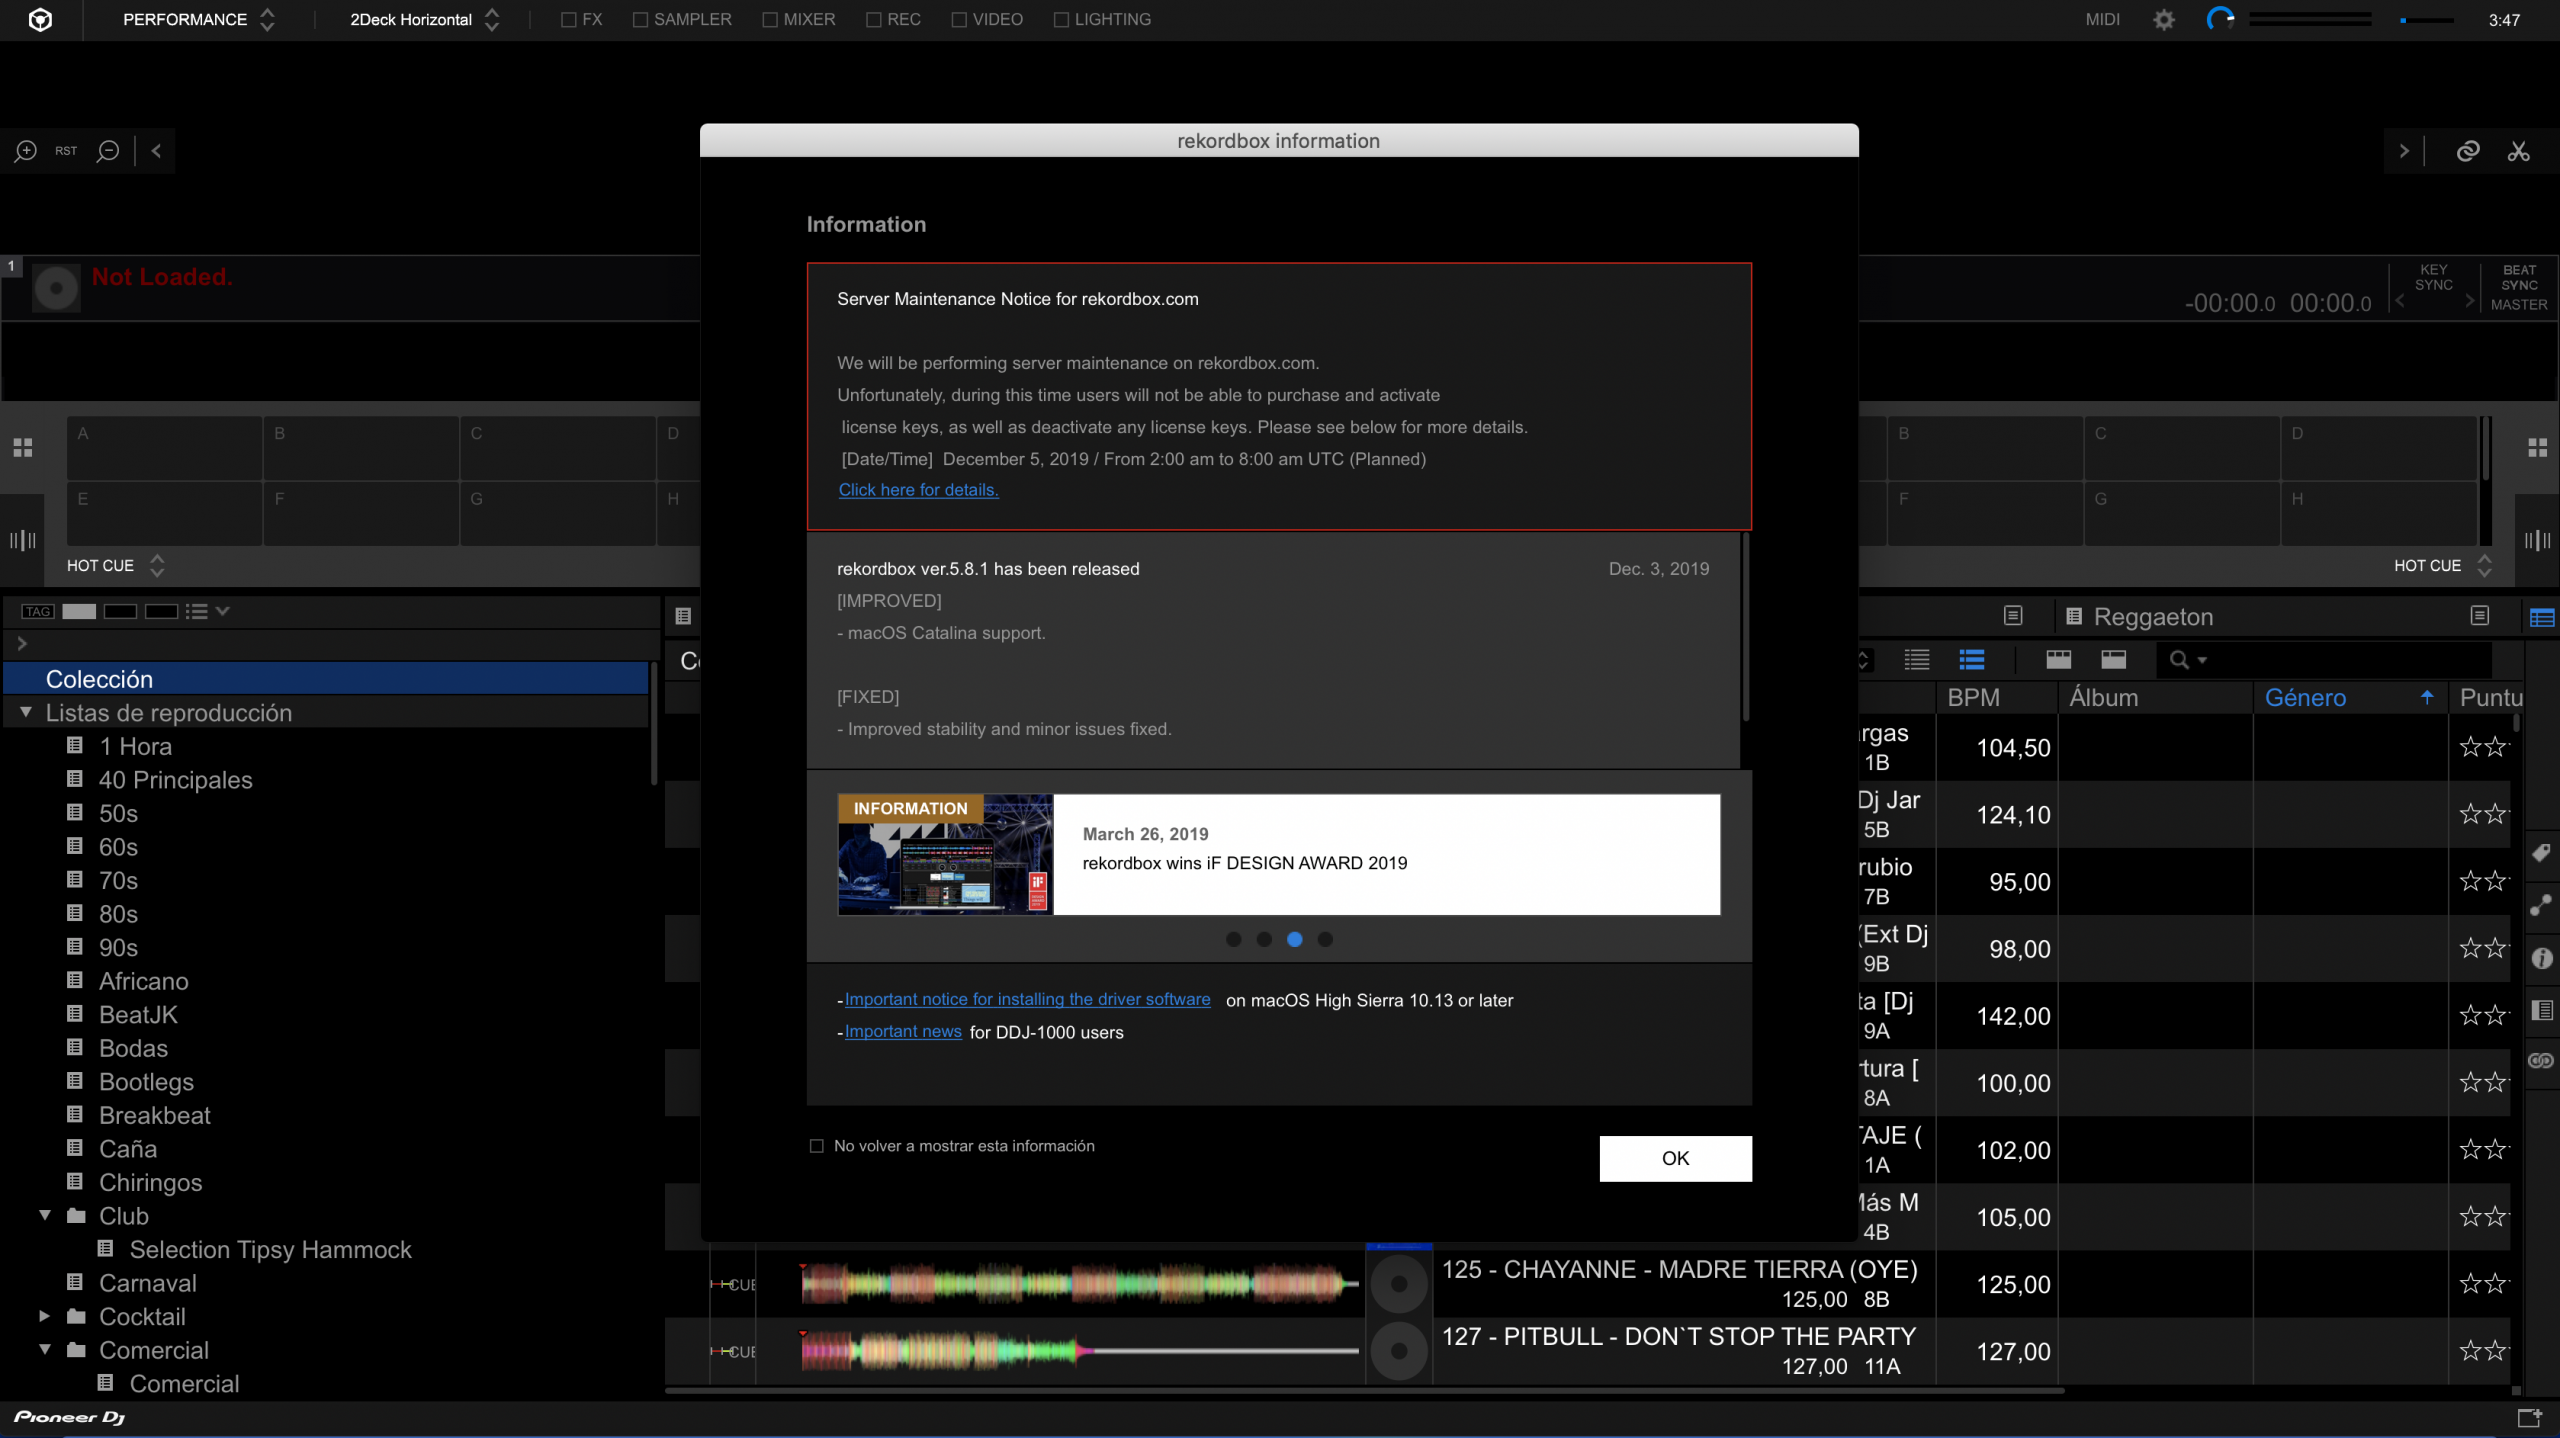Select the fourth carousel dot
This screenshot has height=1438, width=2560.
(1325, 939)
